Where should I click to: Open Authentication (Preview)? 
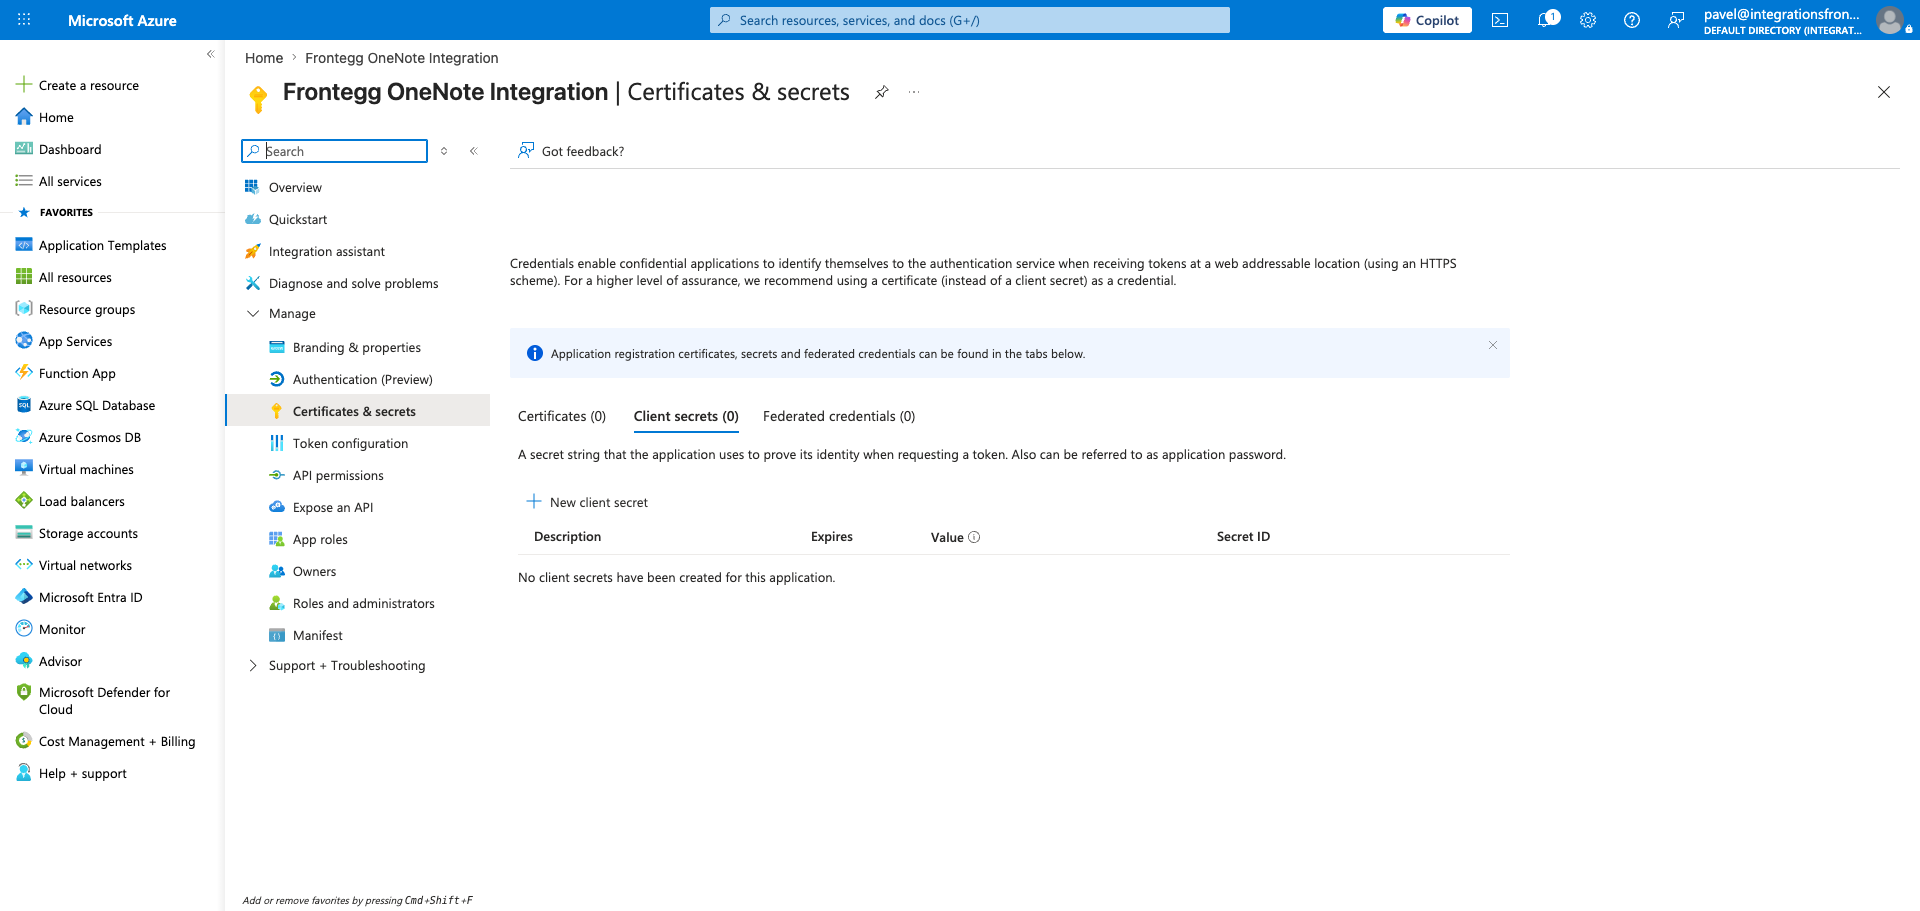[362, 379]
